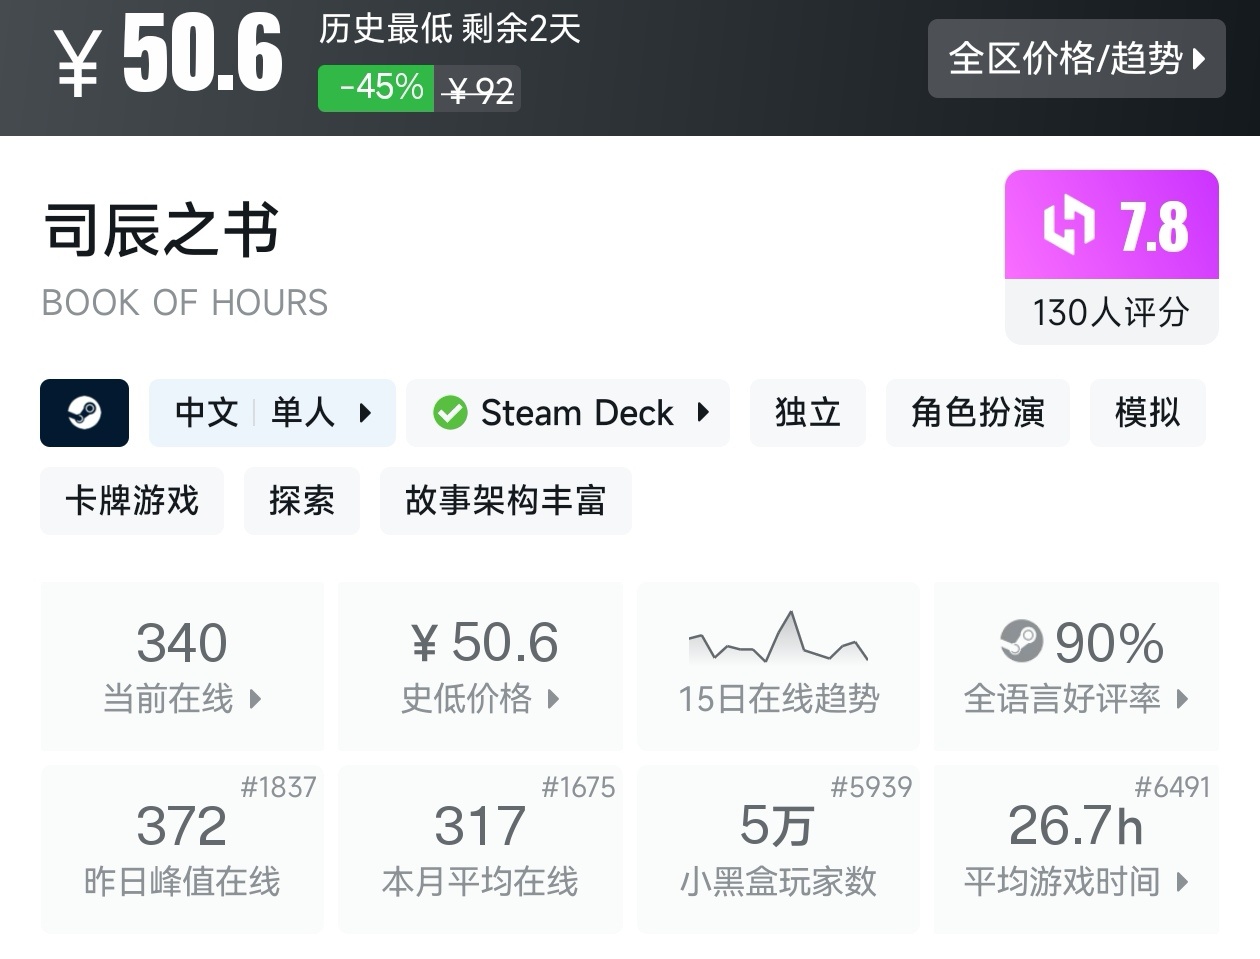This screenshot has width=1260, height=959.
Task: Open all-region price and trend view
Action: click(x=1076, y=58)
